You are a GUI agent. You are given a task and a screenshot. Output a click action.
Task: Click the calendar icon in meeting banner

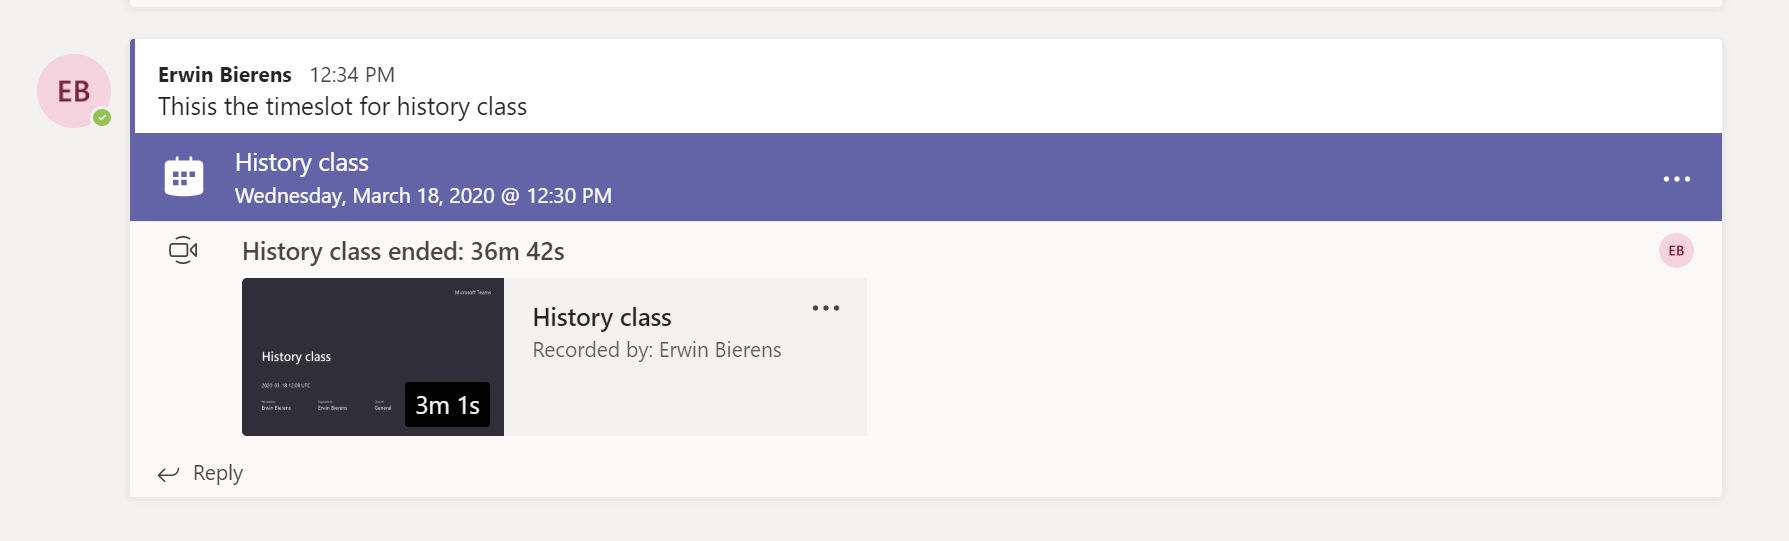[x=184, y=177]
